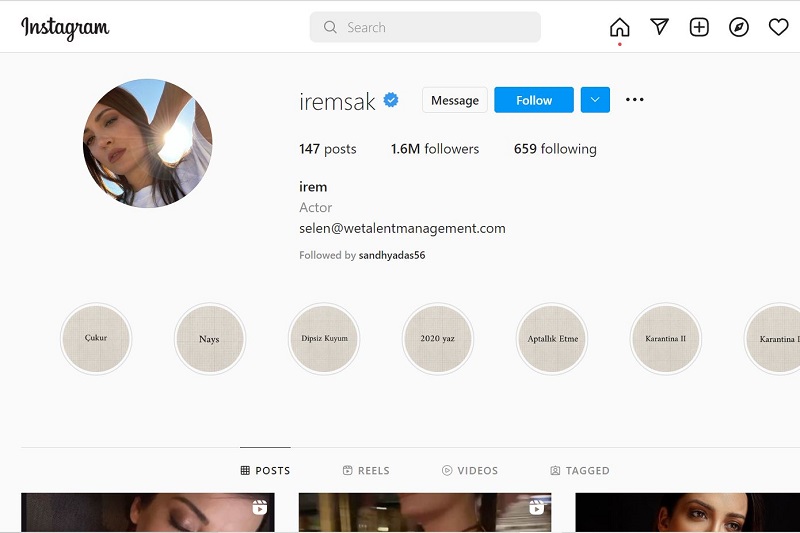Switch to the VIDEOS tab

pos(469,470)
